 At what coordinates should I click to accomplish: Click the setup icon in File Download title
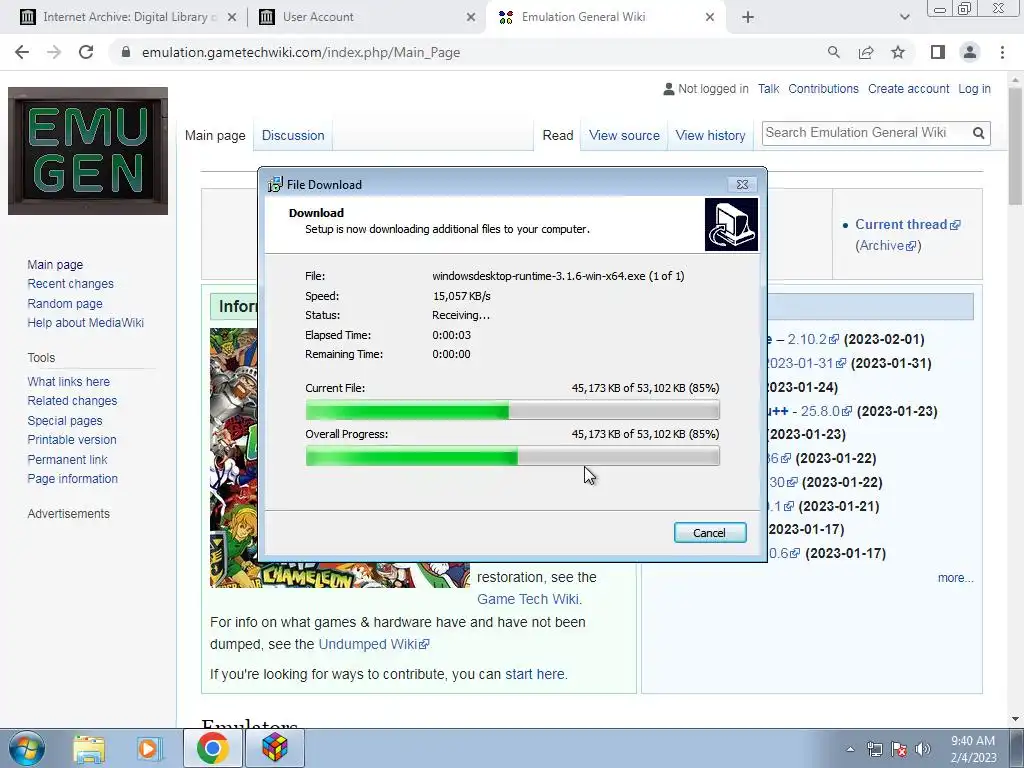275,184
